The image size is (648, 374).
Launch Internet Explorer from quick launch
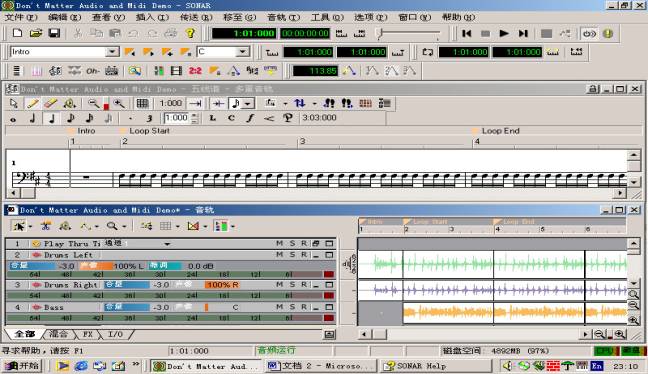81,366
